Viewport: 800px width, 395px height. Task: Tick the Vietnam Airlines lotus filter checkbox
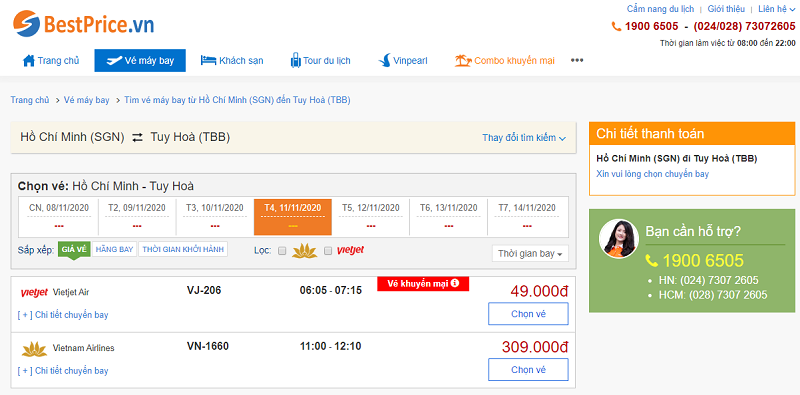[x=282, y=251]
